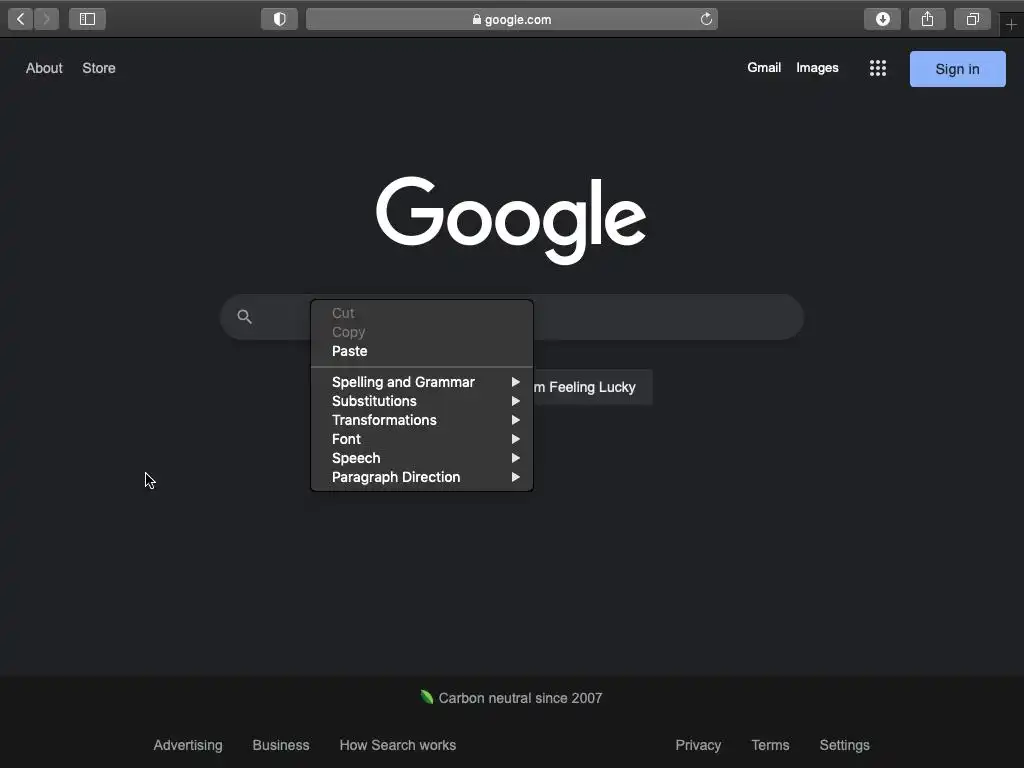Open How Search works link
This screenshot has width=1024, height=768.
(x=398, y=745)
